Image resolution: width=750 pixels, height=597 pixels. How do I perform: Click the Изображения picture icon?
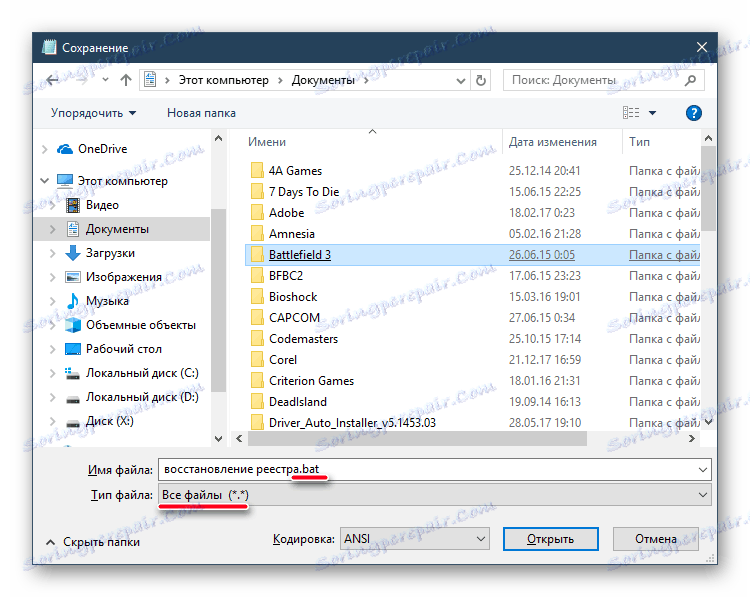73,277
